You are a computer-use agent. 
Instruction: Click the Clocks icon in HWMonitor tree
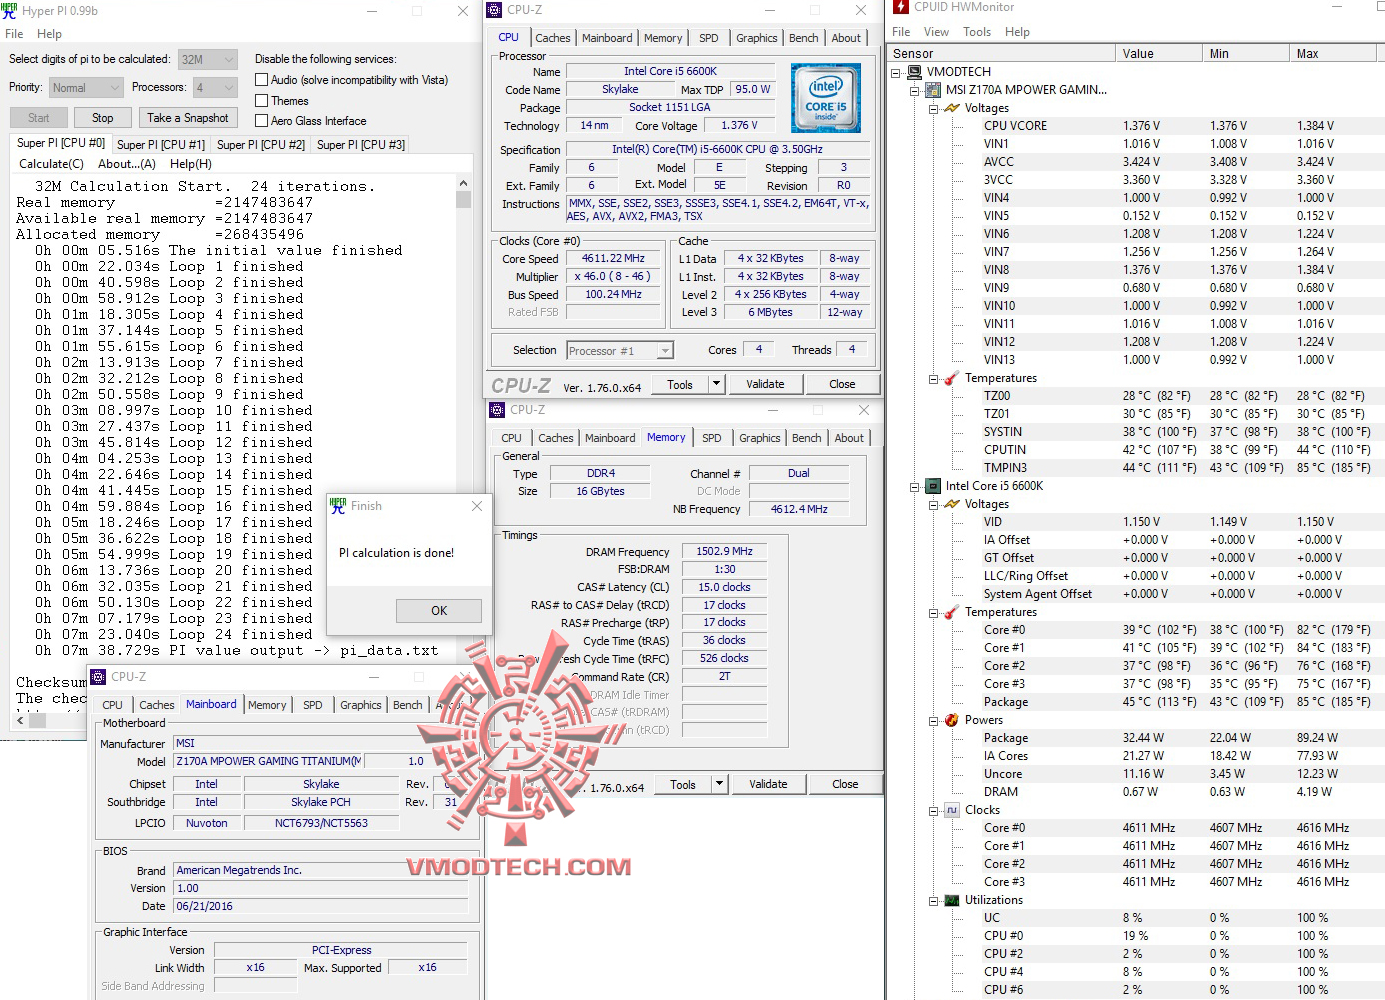(x=950, y=810)
